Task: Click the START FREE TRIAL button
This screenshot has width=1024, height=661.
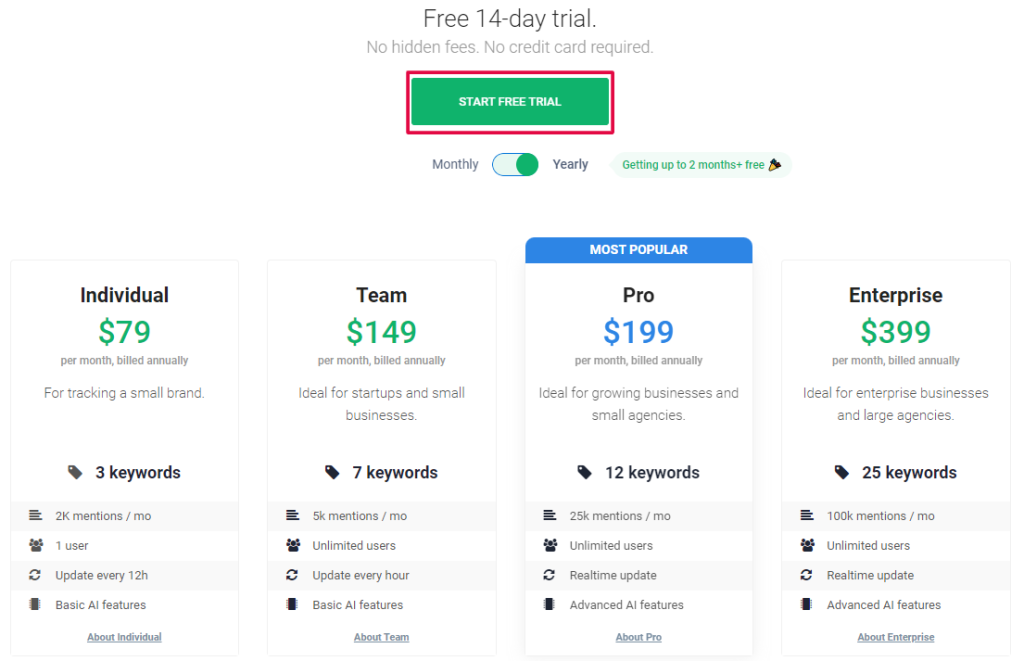Action: pyautogui.click(x=509, y=102)
